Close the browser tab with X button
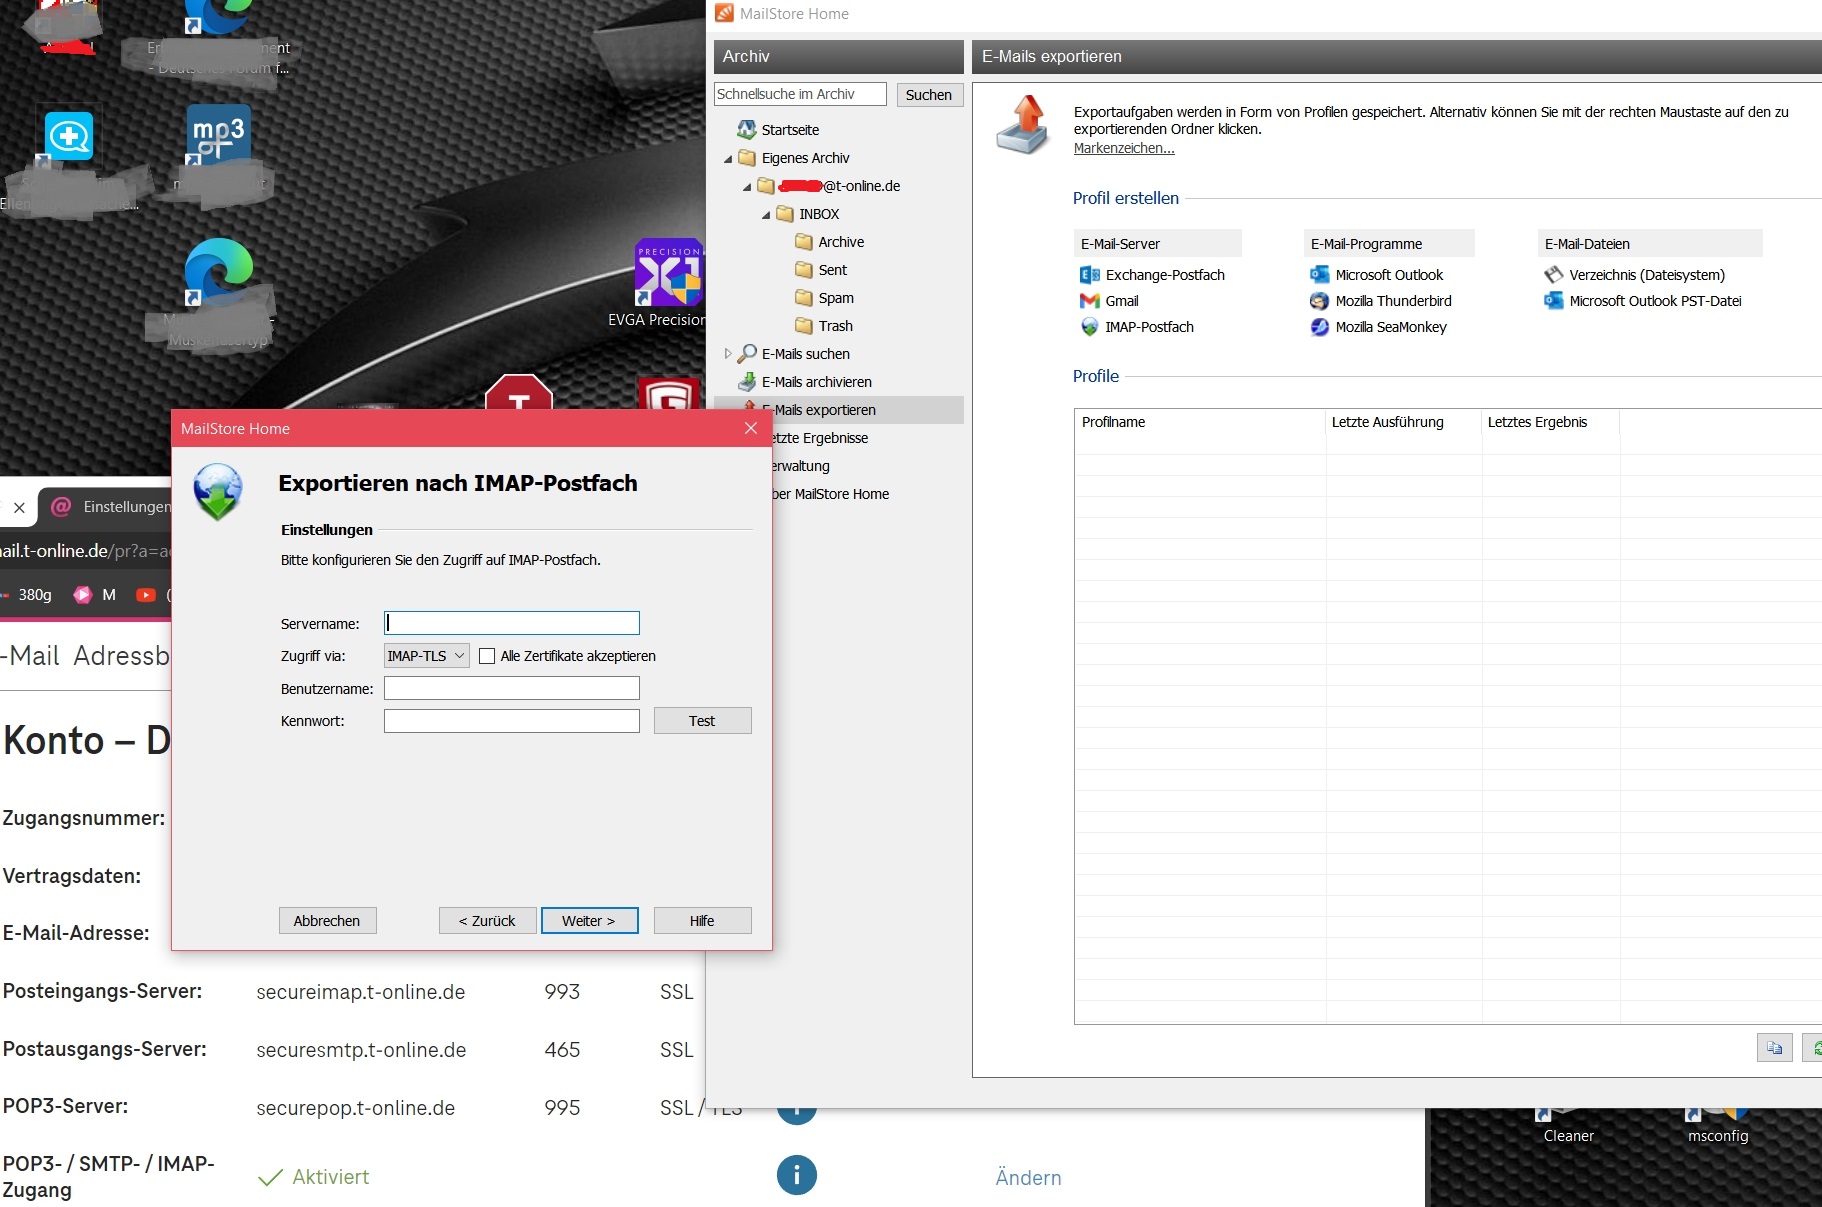The height and width of the screenshot is (1207, 1822). coord(19,508)
